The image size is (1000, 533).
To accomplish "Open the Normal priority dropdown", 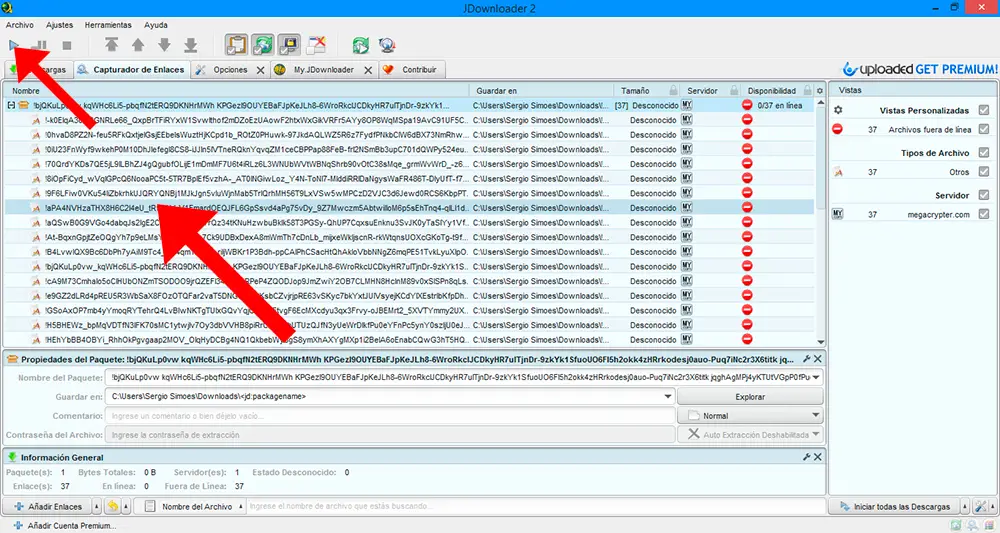I will click(x=750, y=416).
